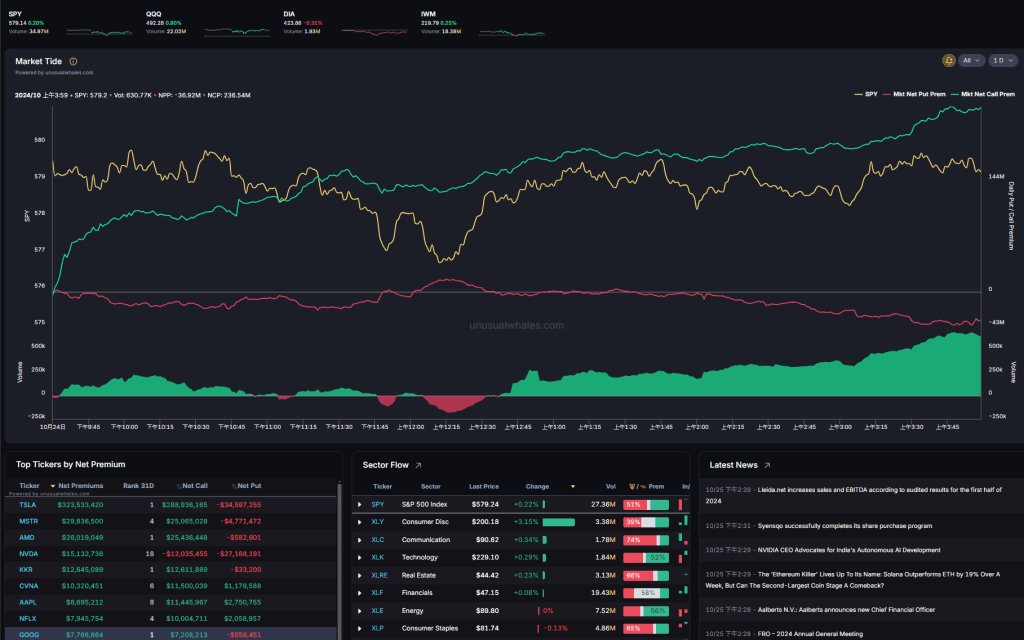The height and width of the screenshot is (640, 1024).
Task: Expand the XLK Technology sector row
Action: (x=360, y=557)
